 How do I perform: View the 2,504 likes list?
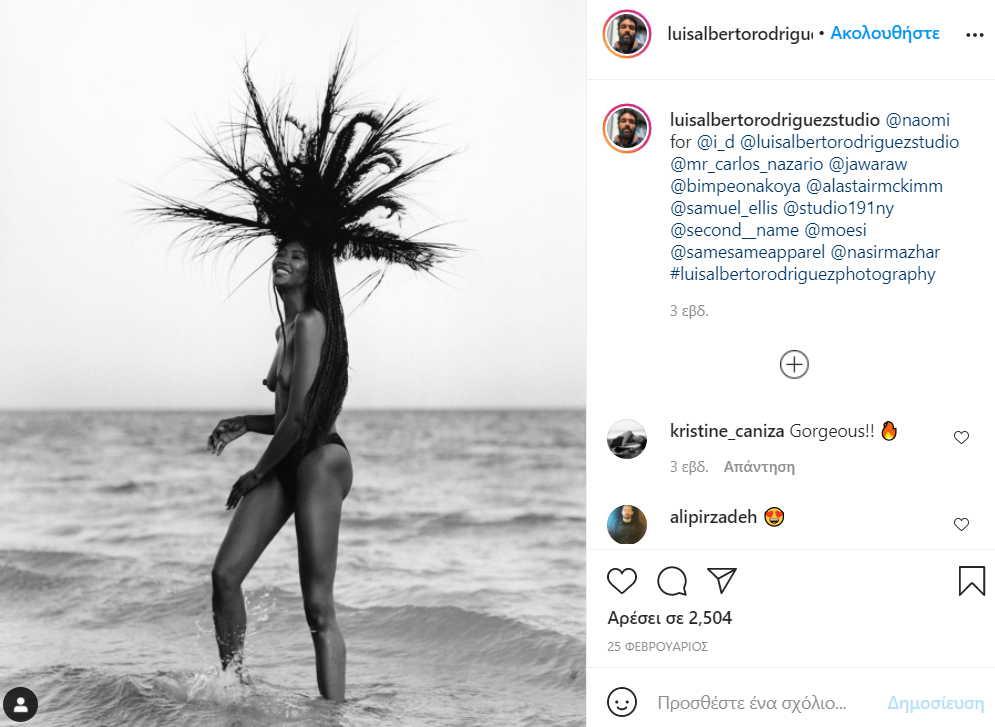pos(669,618)
